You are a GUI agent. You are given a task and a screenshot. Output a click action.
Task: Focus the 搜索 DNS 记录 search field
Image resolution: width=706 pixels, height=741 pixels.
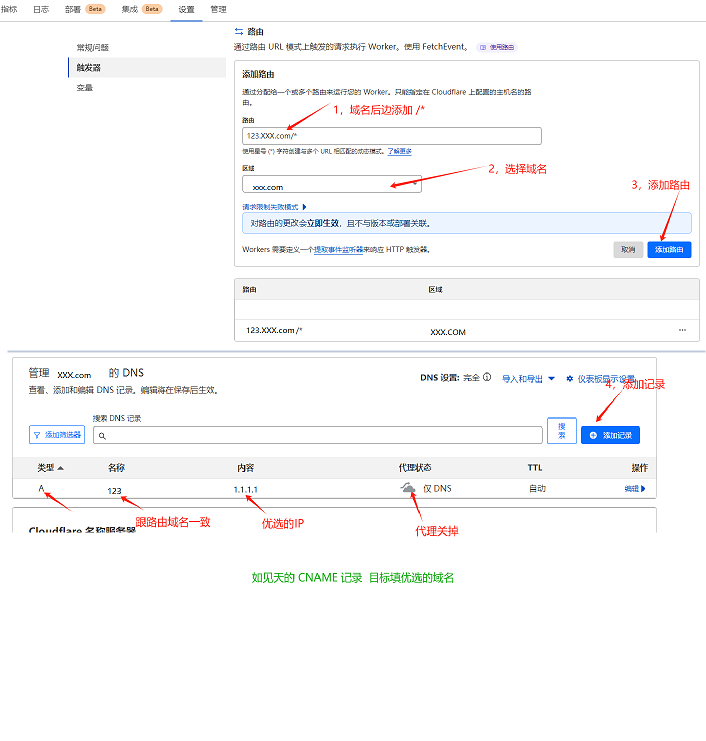point(318,435)
